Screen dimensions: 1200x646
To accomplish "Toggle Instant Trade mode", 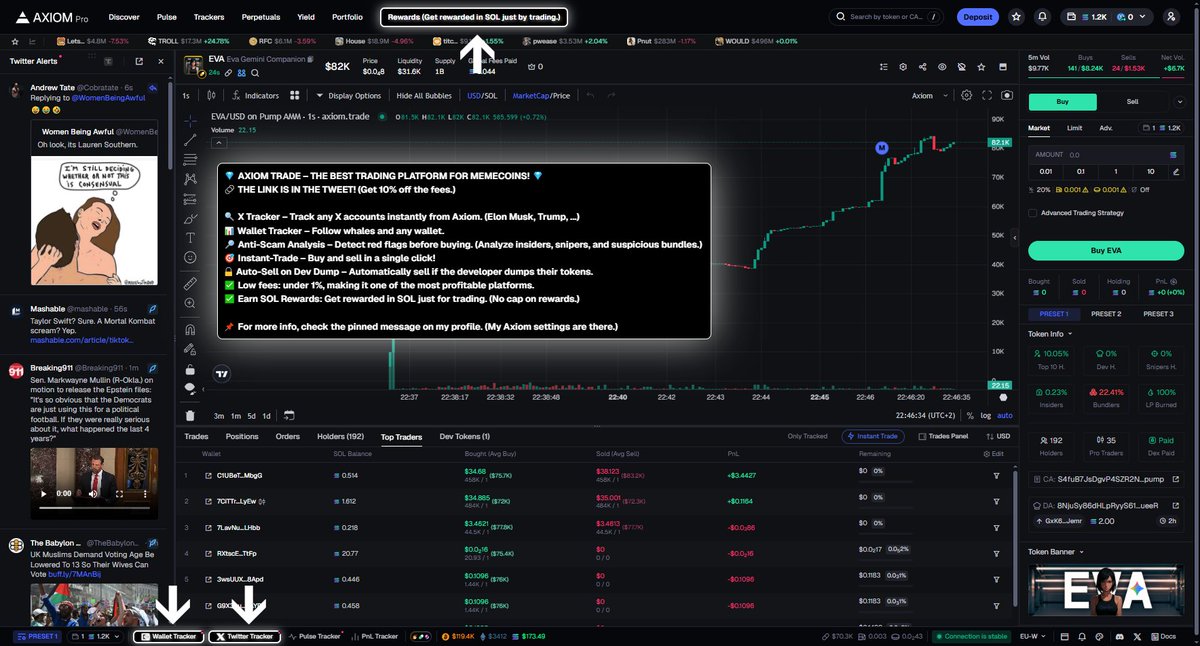I will 875,436.
